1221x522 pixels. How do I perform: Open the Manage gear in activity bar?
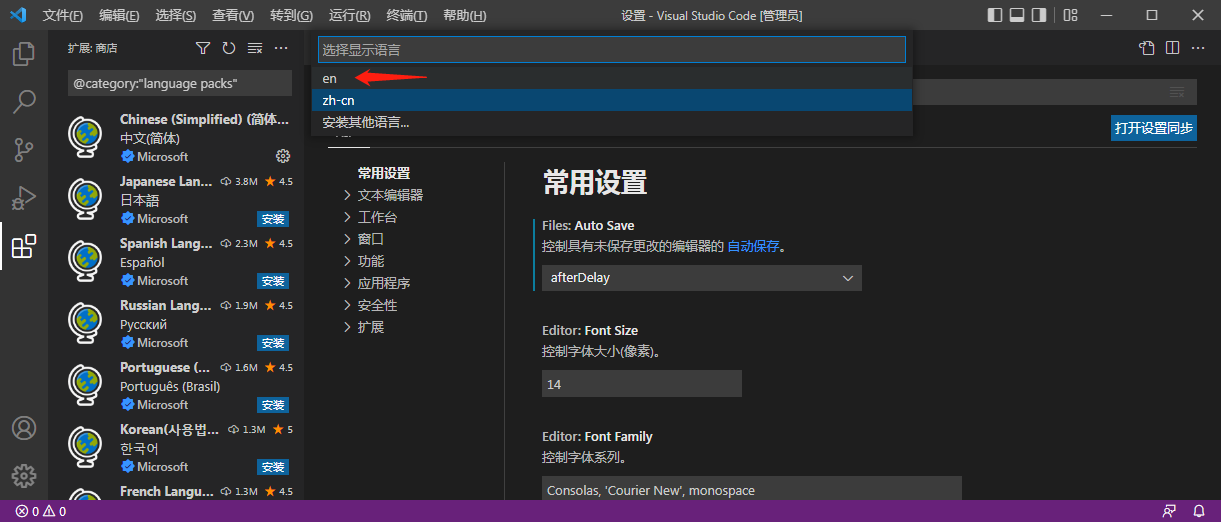[24, 476]
